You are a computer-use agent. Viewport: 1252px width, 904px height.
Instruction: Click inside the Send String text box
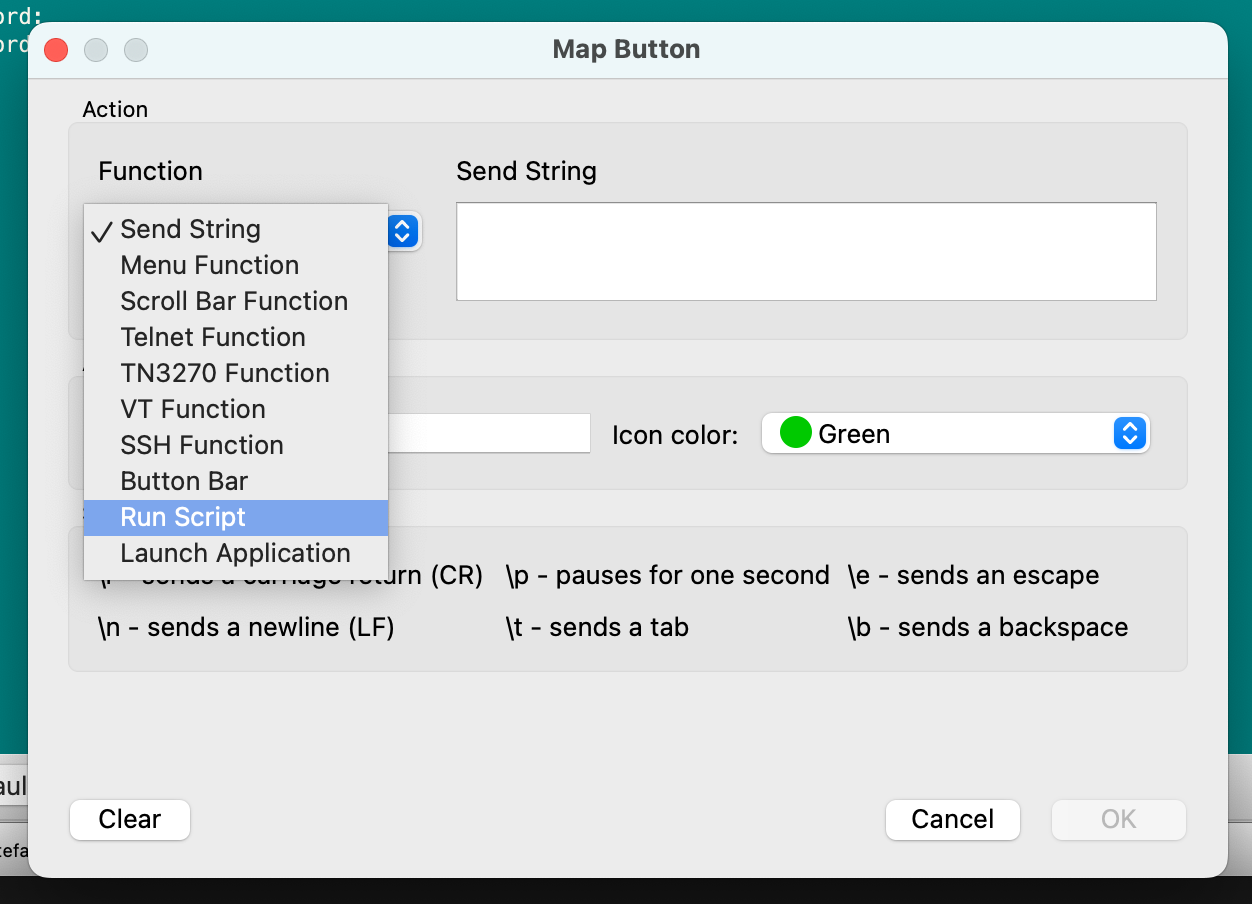click(x=806, y=251)
